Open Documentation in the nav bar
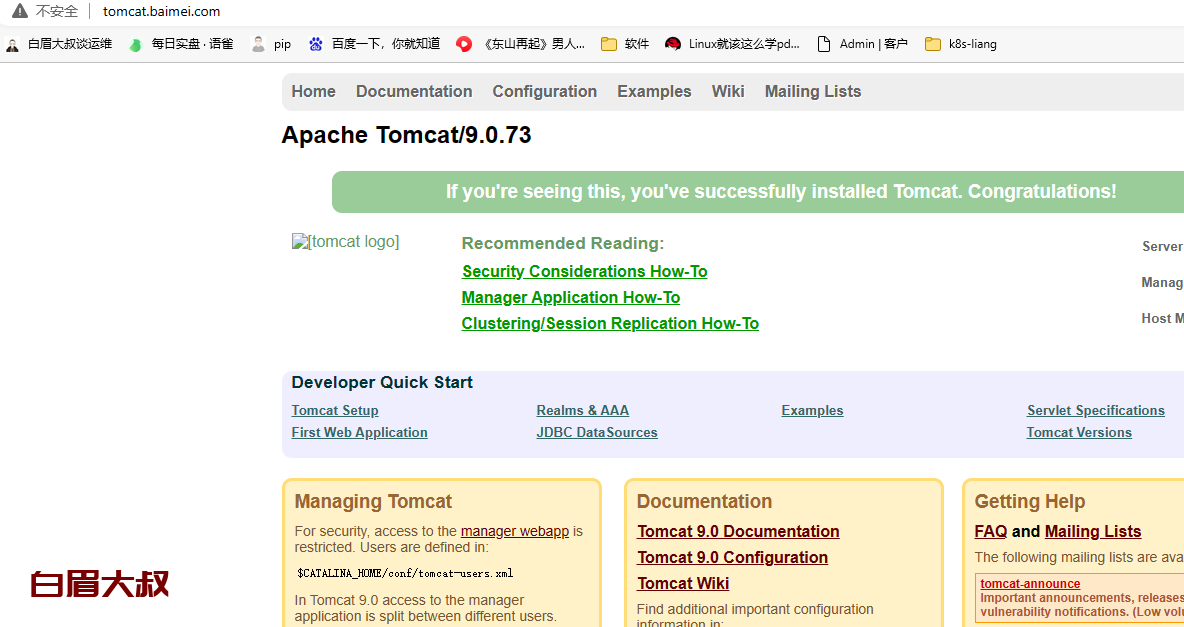 (x=414, y=91)
